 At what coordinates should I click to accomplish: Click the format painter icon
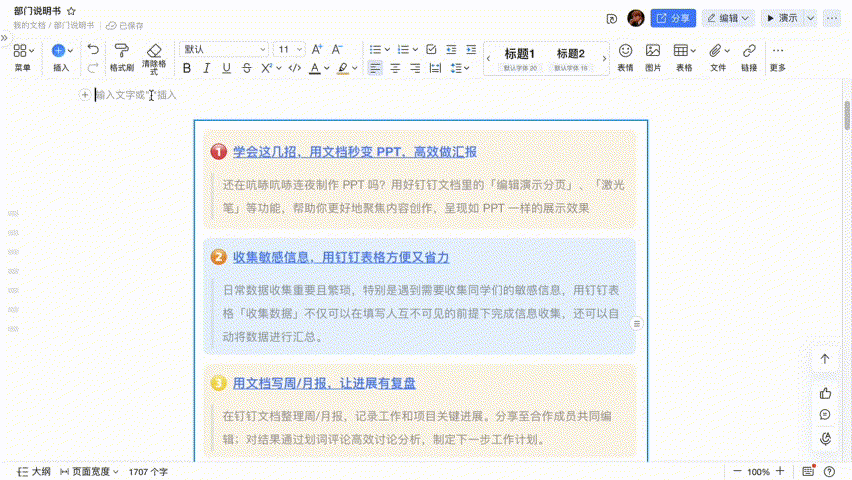point(121,51)
